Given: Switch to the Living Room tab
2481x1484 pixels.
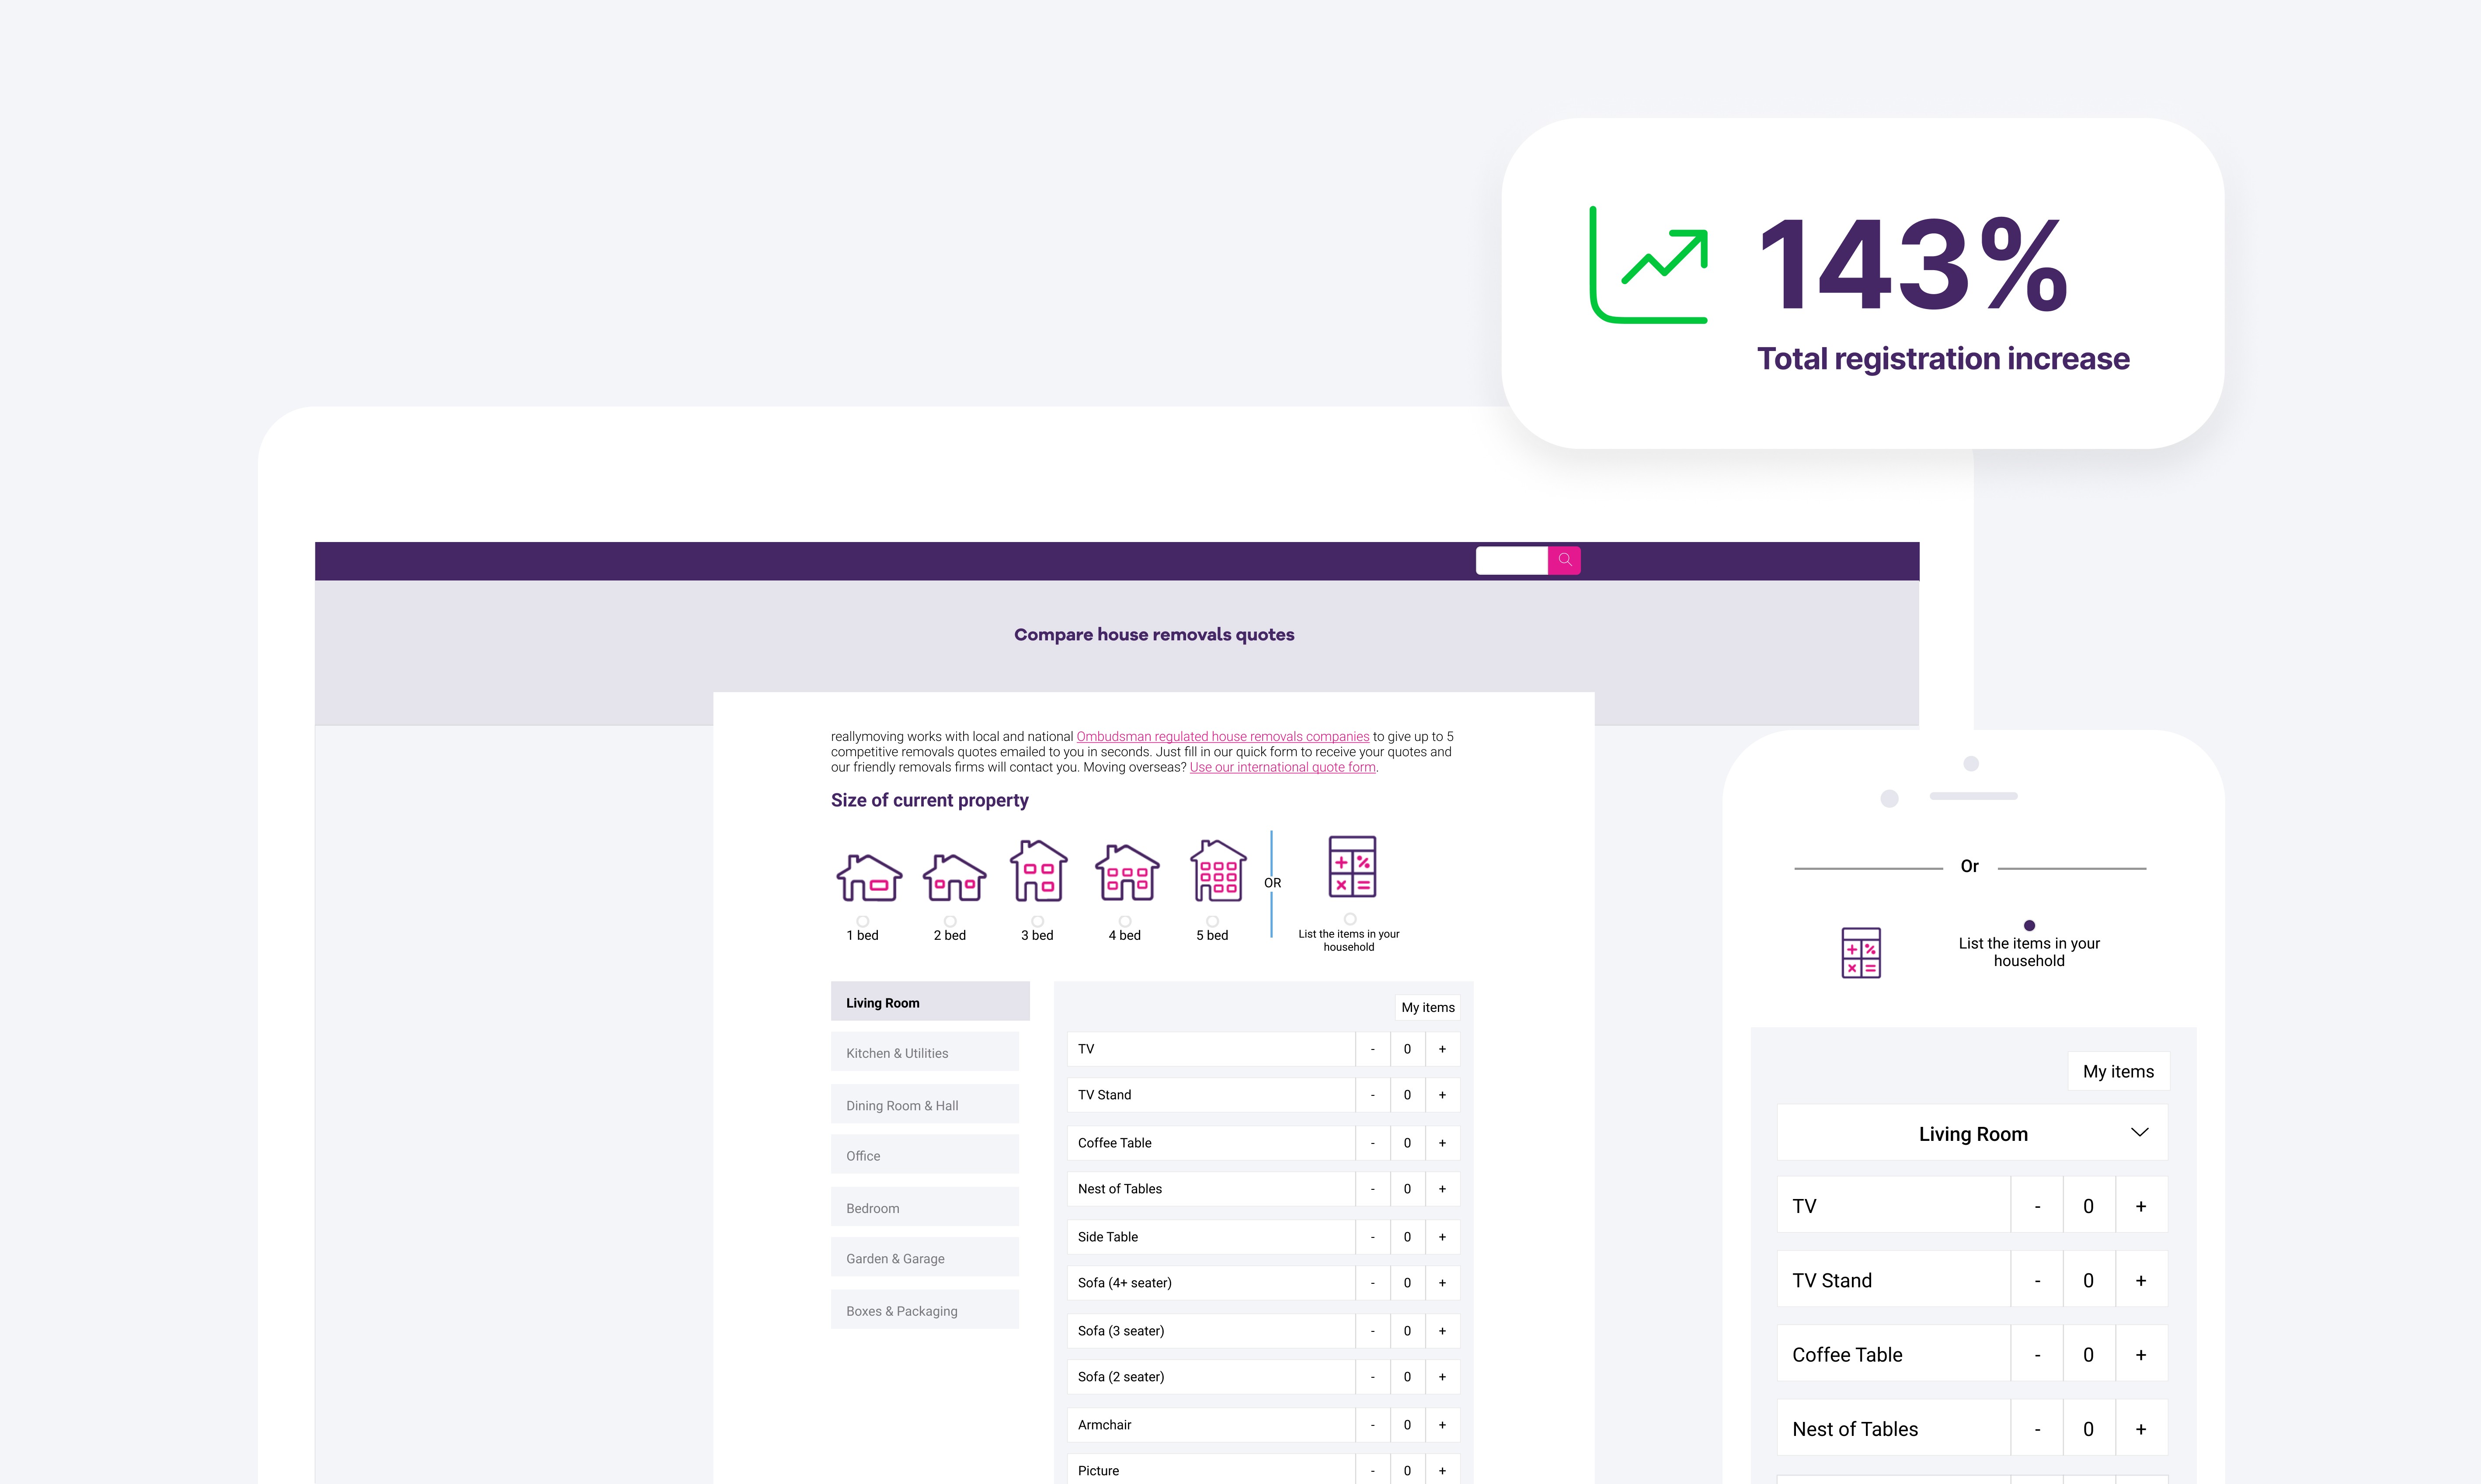Looking at the screenshot, I should [930, 1001].
